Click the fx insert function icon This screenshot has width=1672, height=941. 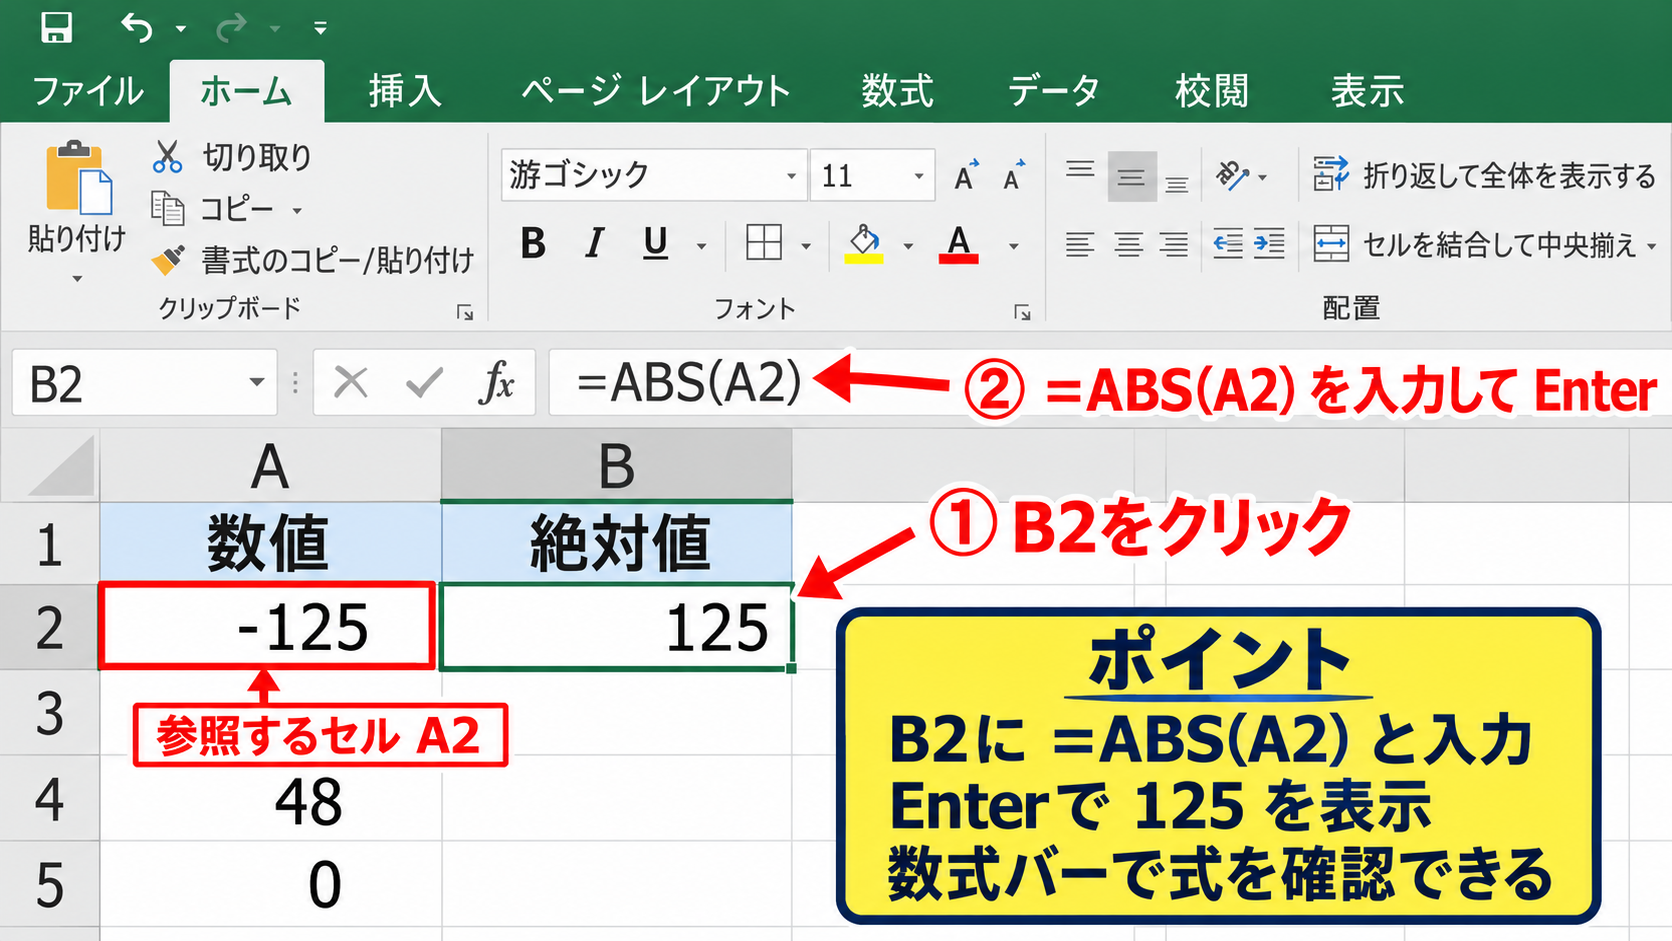coord(497,382)
